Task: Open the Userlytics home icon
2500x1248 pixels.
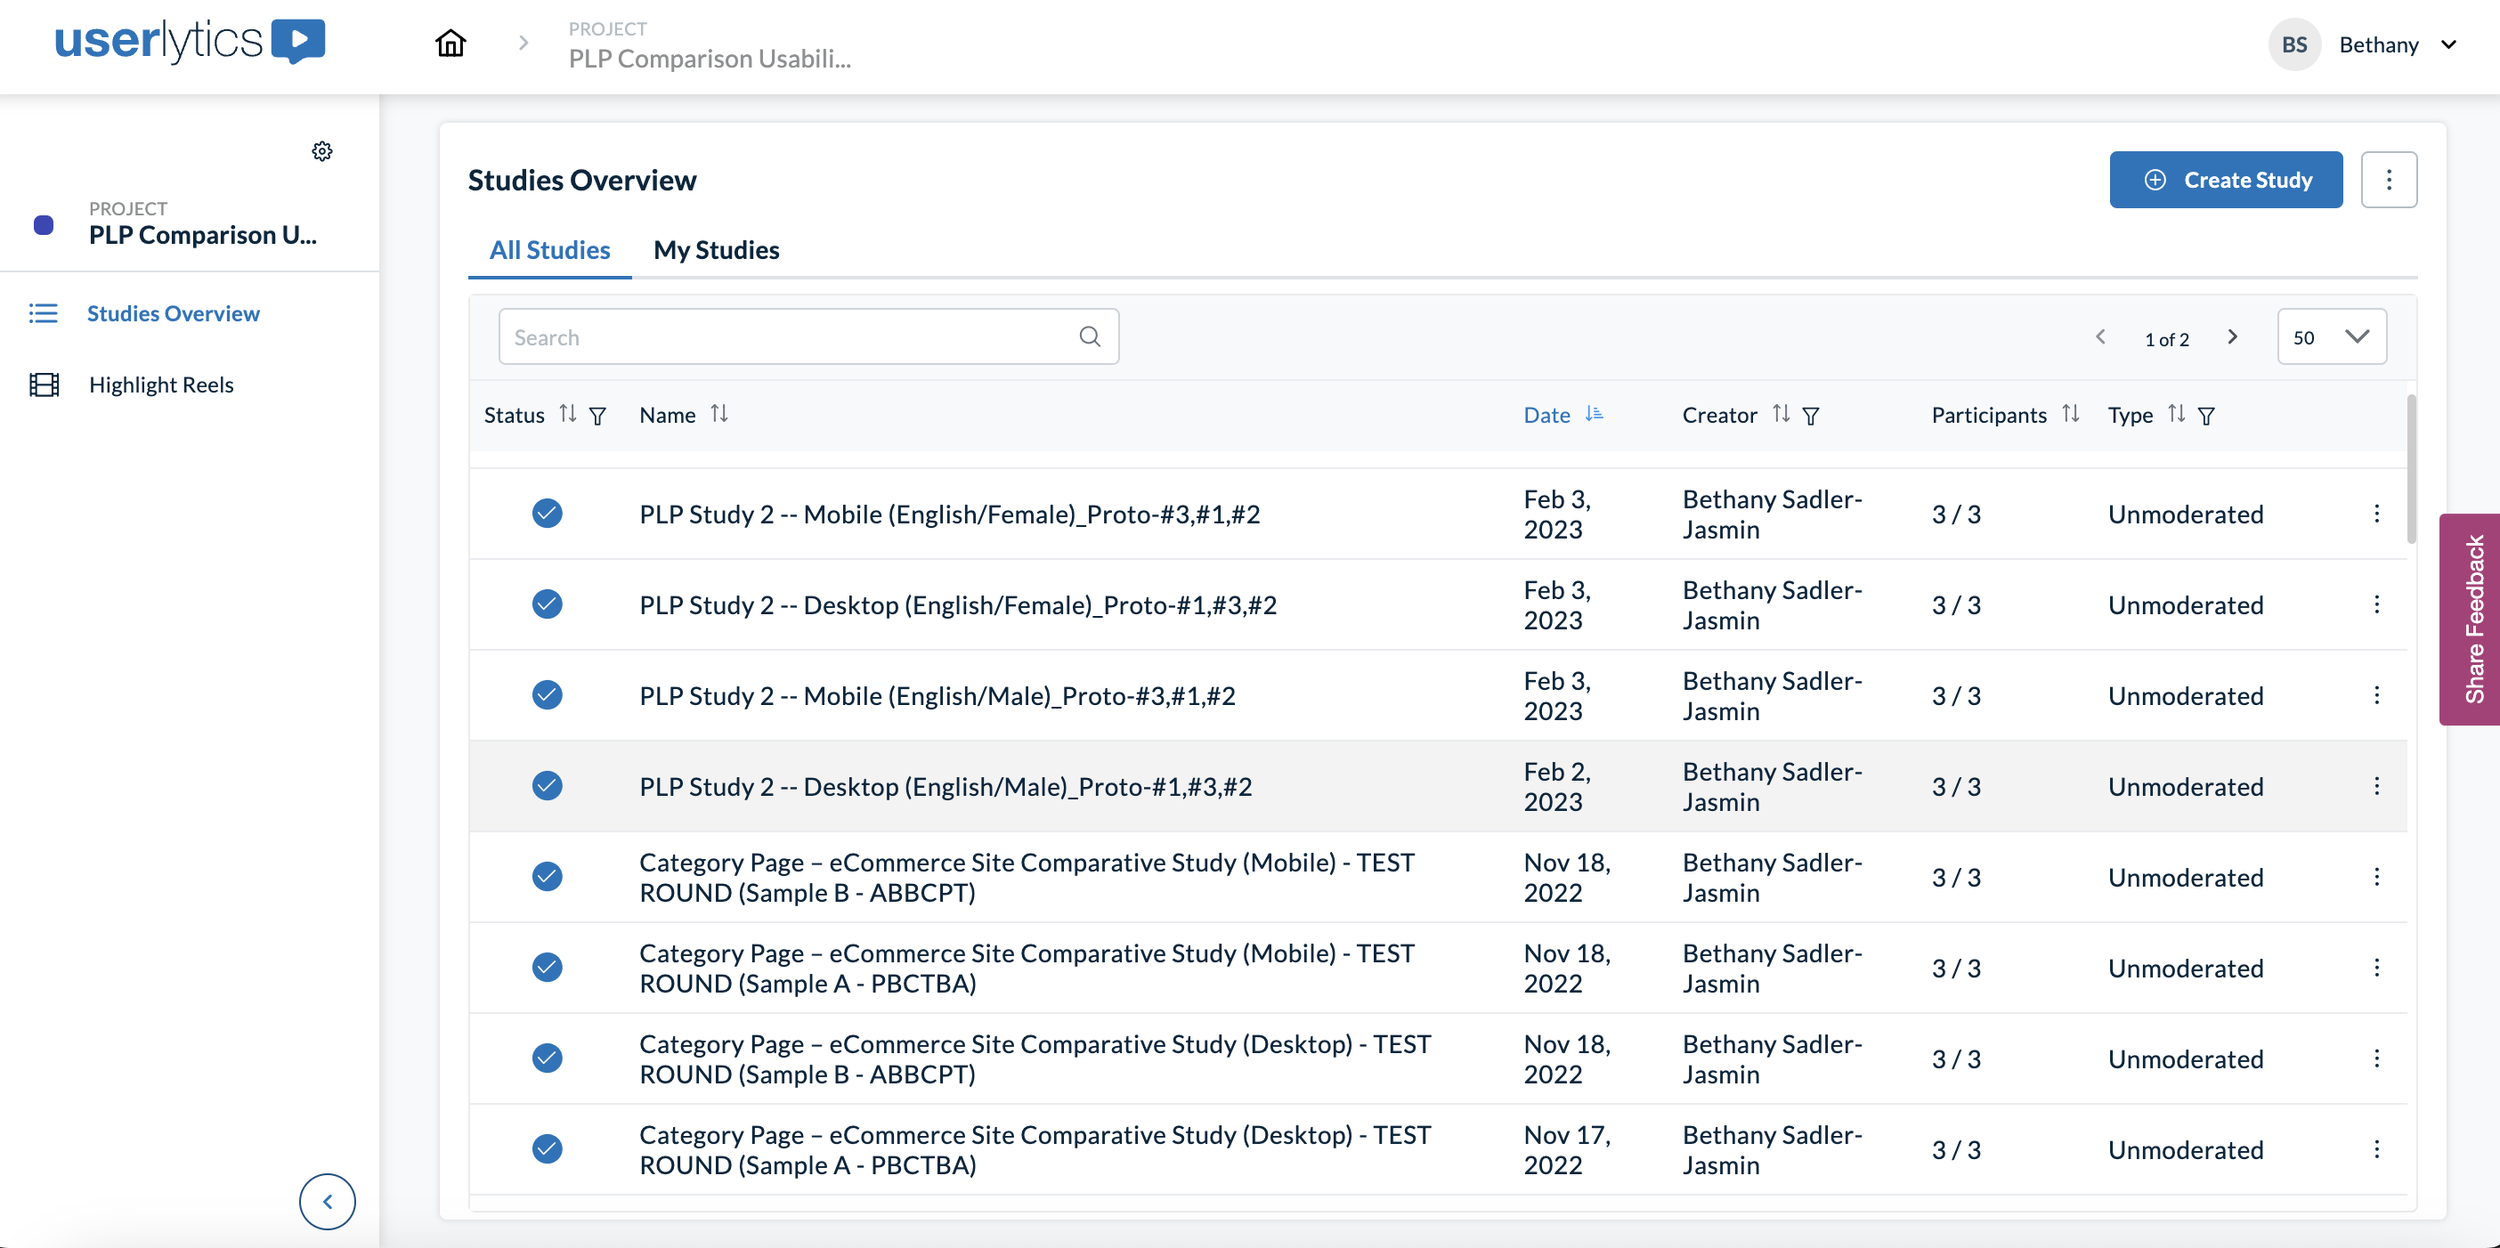Action: coord(449,43)
